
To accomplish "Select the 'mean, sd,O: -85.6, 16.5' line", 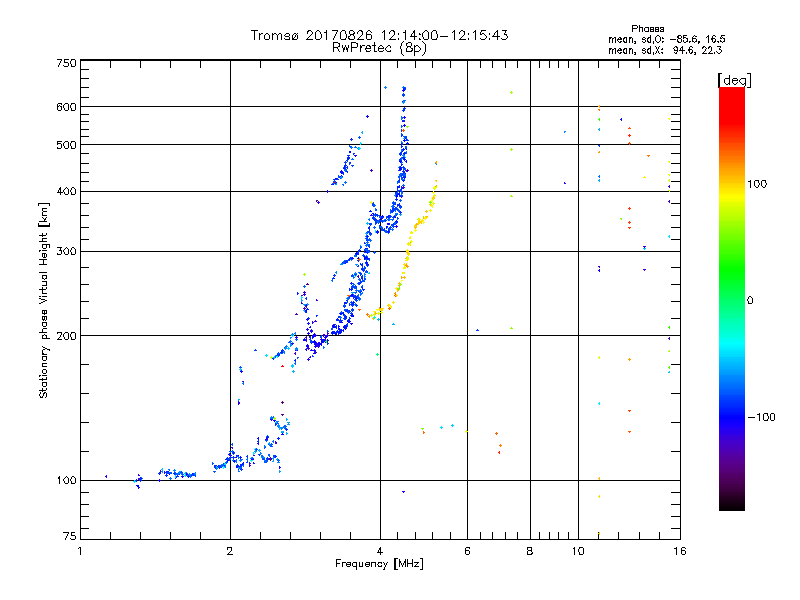I will click(x=667, y=39).
